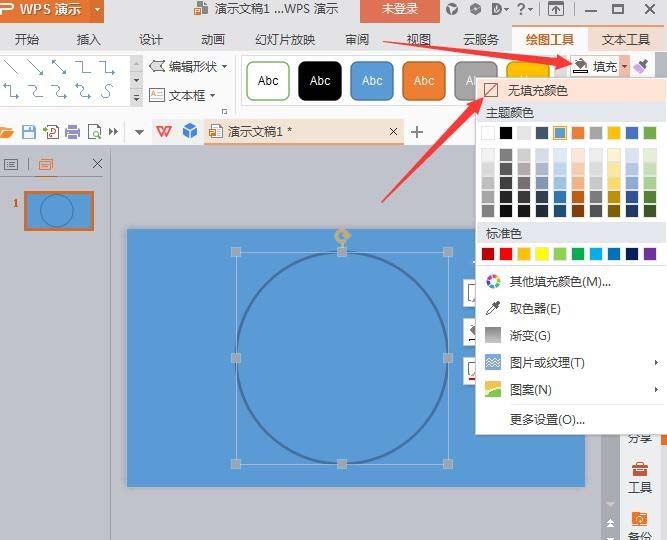
Task: Click the rotation handle above the circle
Action: (x=342, y=236)
